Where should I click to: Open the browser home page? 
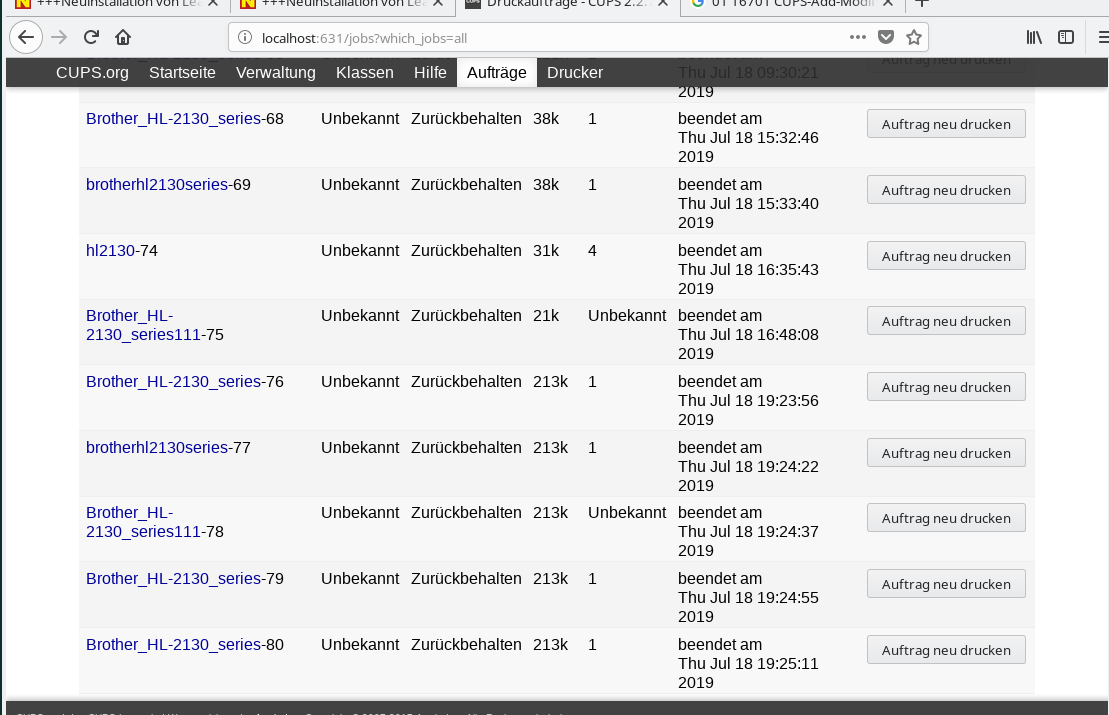pyautogui.click(x=123, y=37)
